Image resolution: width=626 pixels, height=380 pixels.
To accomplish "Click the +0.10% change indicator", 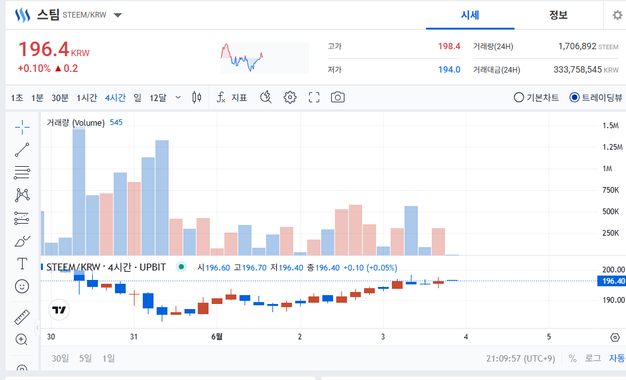I will tap(34, 69).
